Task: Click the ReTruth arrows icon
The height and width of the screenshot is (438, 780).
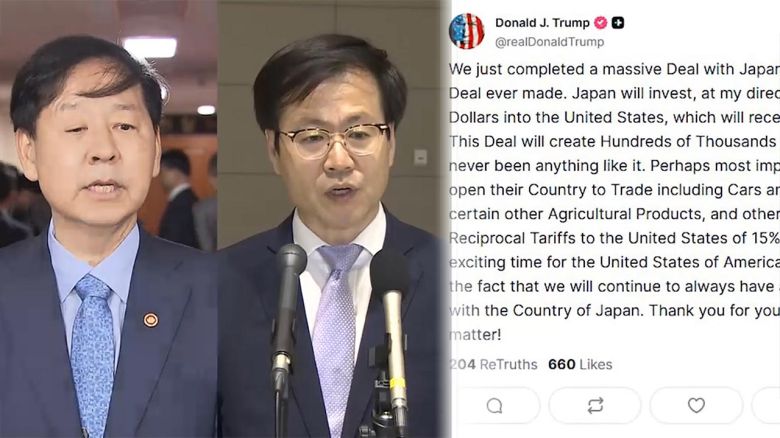Action: pos(595,406)
